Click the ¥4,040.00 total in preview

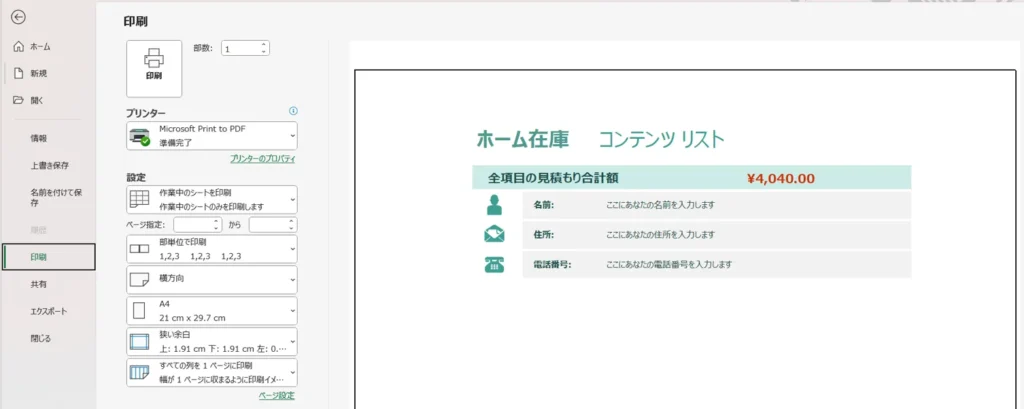780,178
